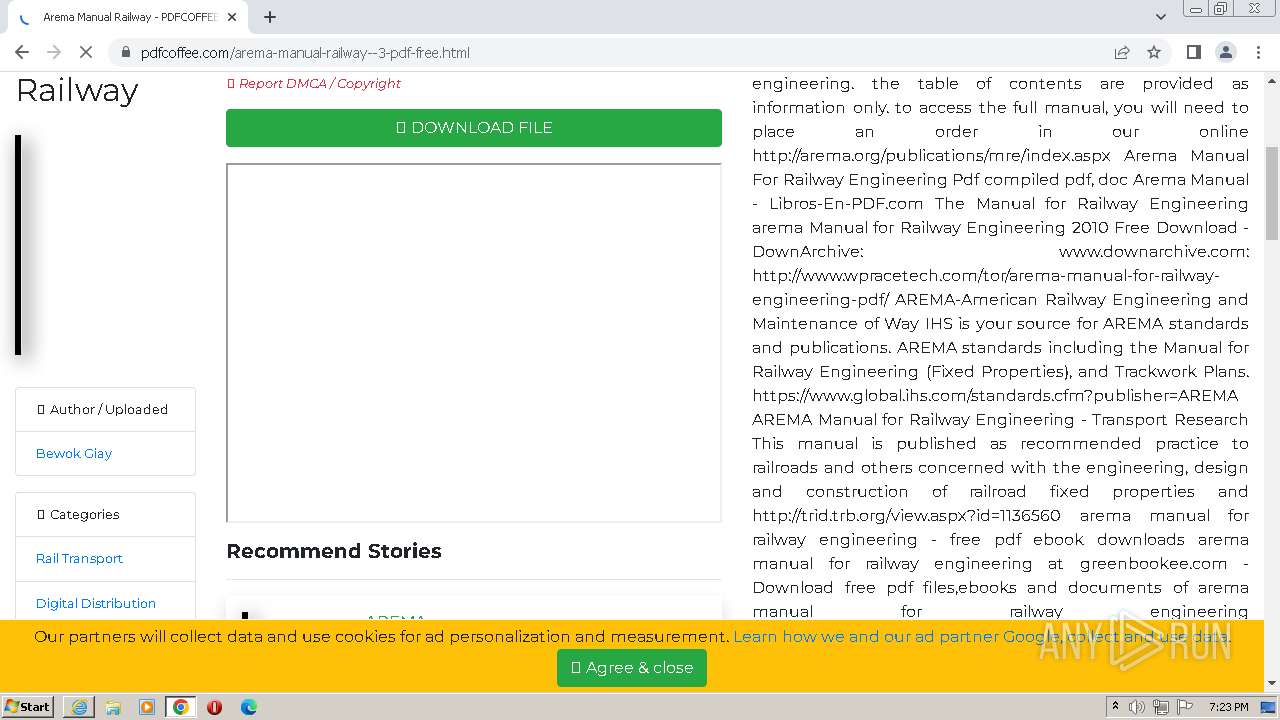Open File Explorer folder in taskbar
The image size is (1280, 720).
113,707
